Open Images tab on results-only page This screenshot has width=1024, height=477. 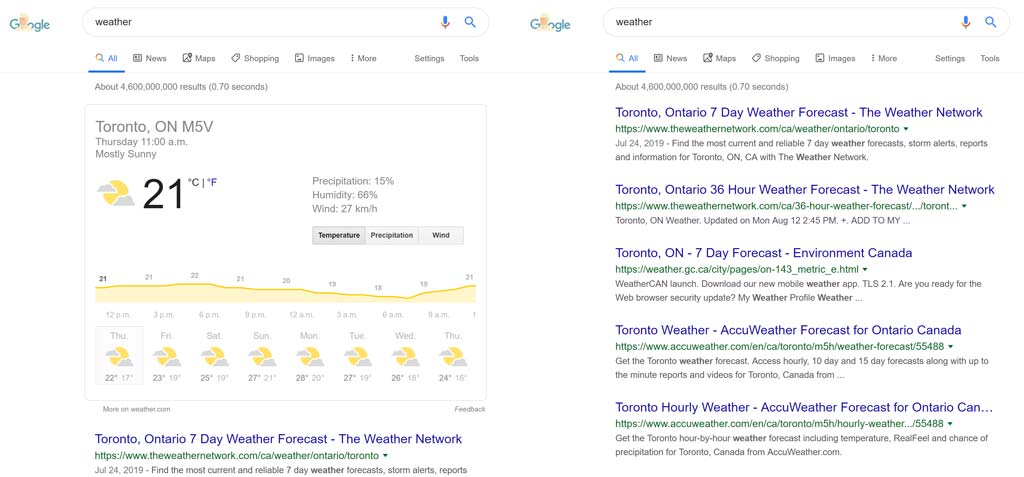click(835, 58)
